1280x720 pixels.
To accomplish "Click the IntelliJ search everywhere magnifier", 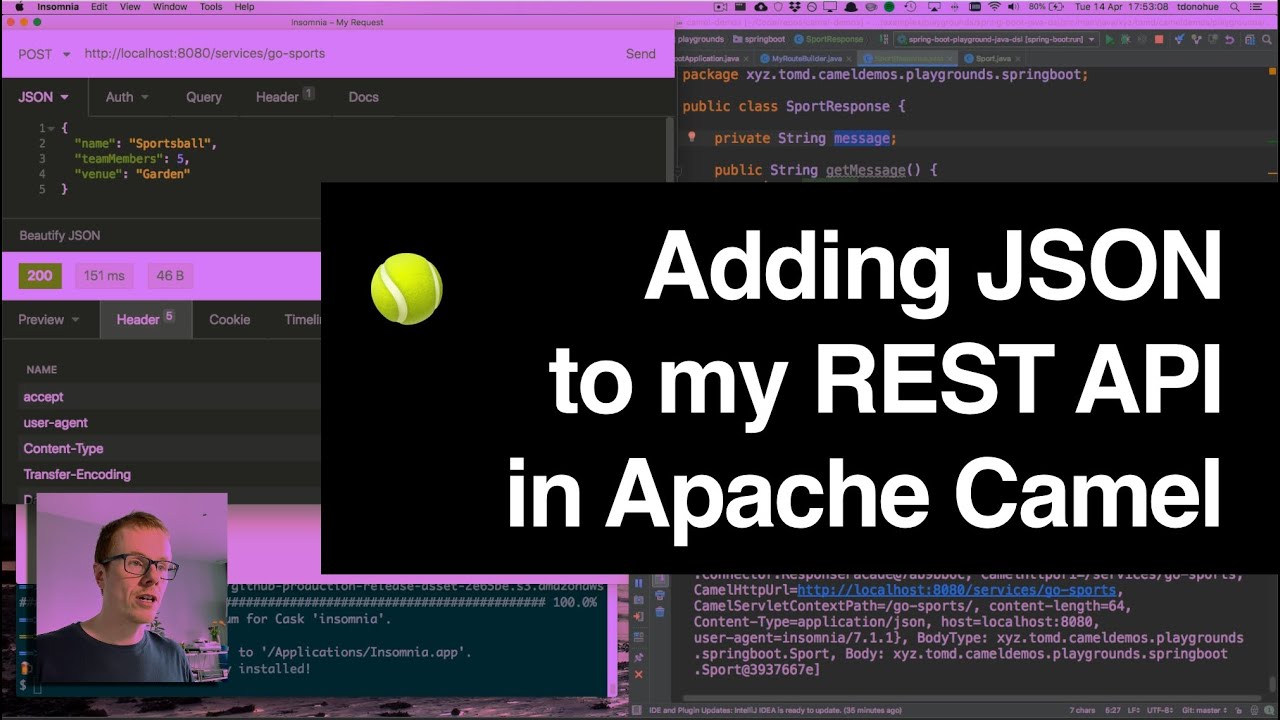I will (1267, 39).
